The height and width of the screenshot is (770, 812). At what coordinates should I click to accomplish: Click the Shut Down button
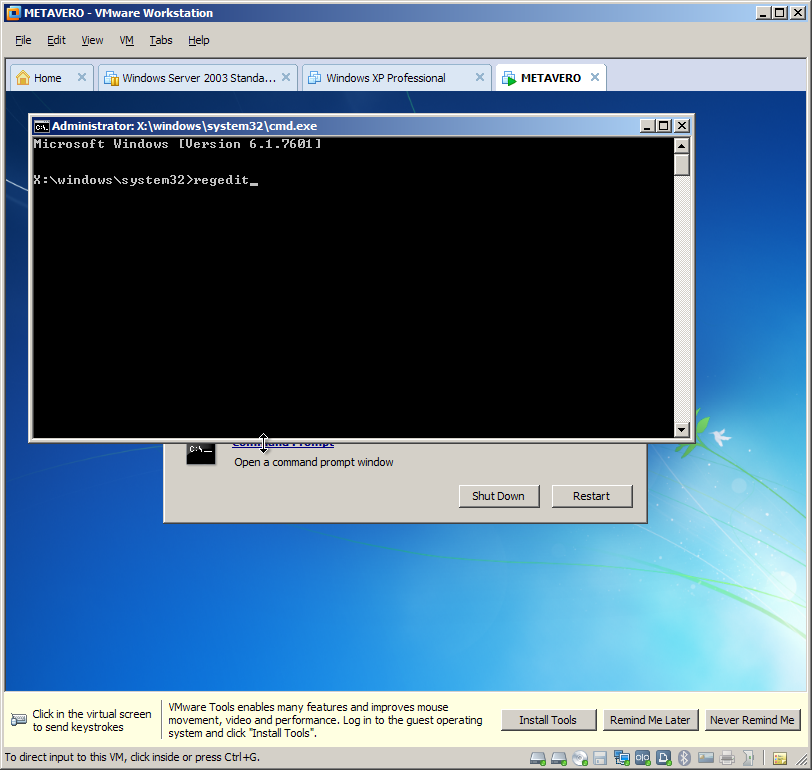click(x=499, y=496)
